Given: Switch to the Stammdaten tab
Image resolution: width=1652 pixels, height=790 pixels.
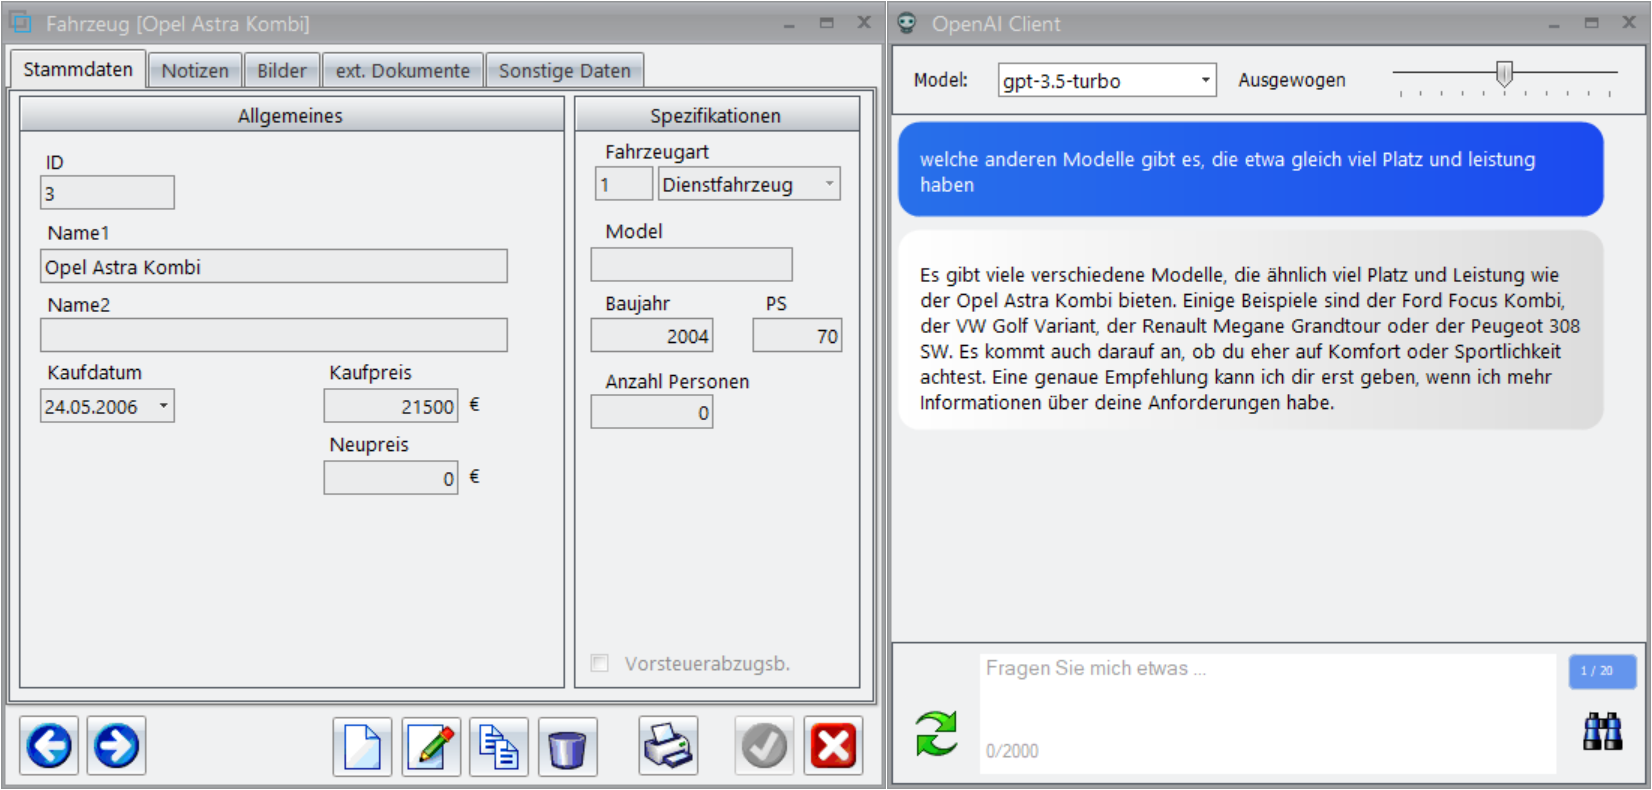Looking at the screenshot, I should coord(78,70).
